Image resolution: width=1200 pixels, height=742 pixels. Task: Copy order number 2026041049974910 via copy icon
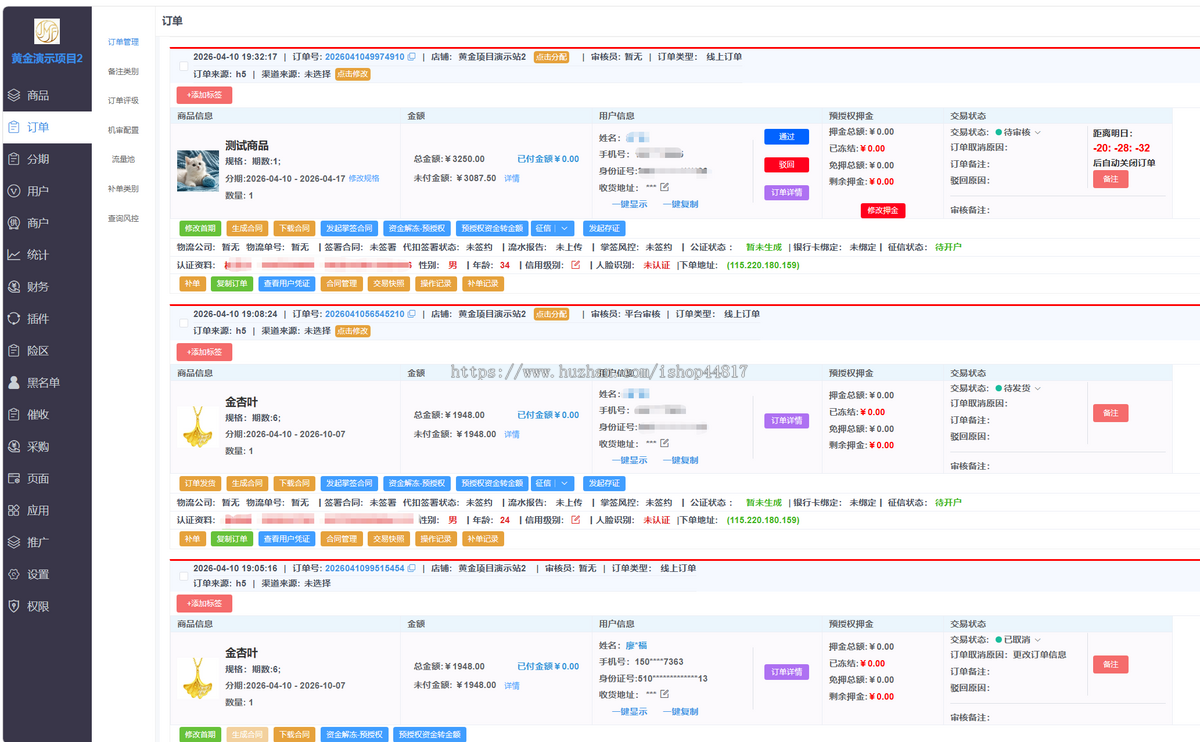tap(411, 57)
